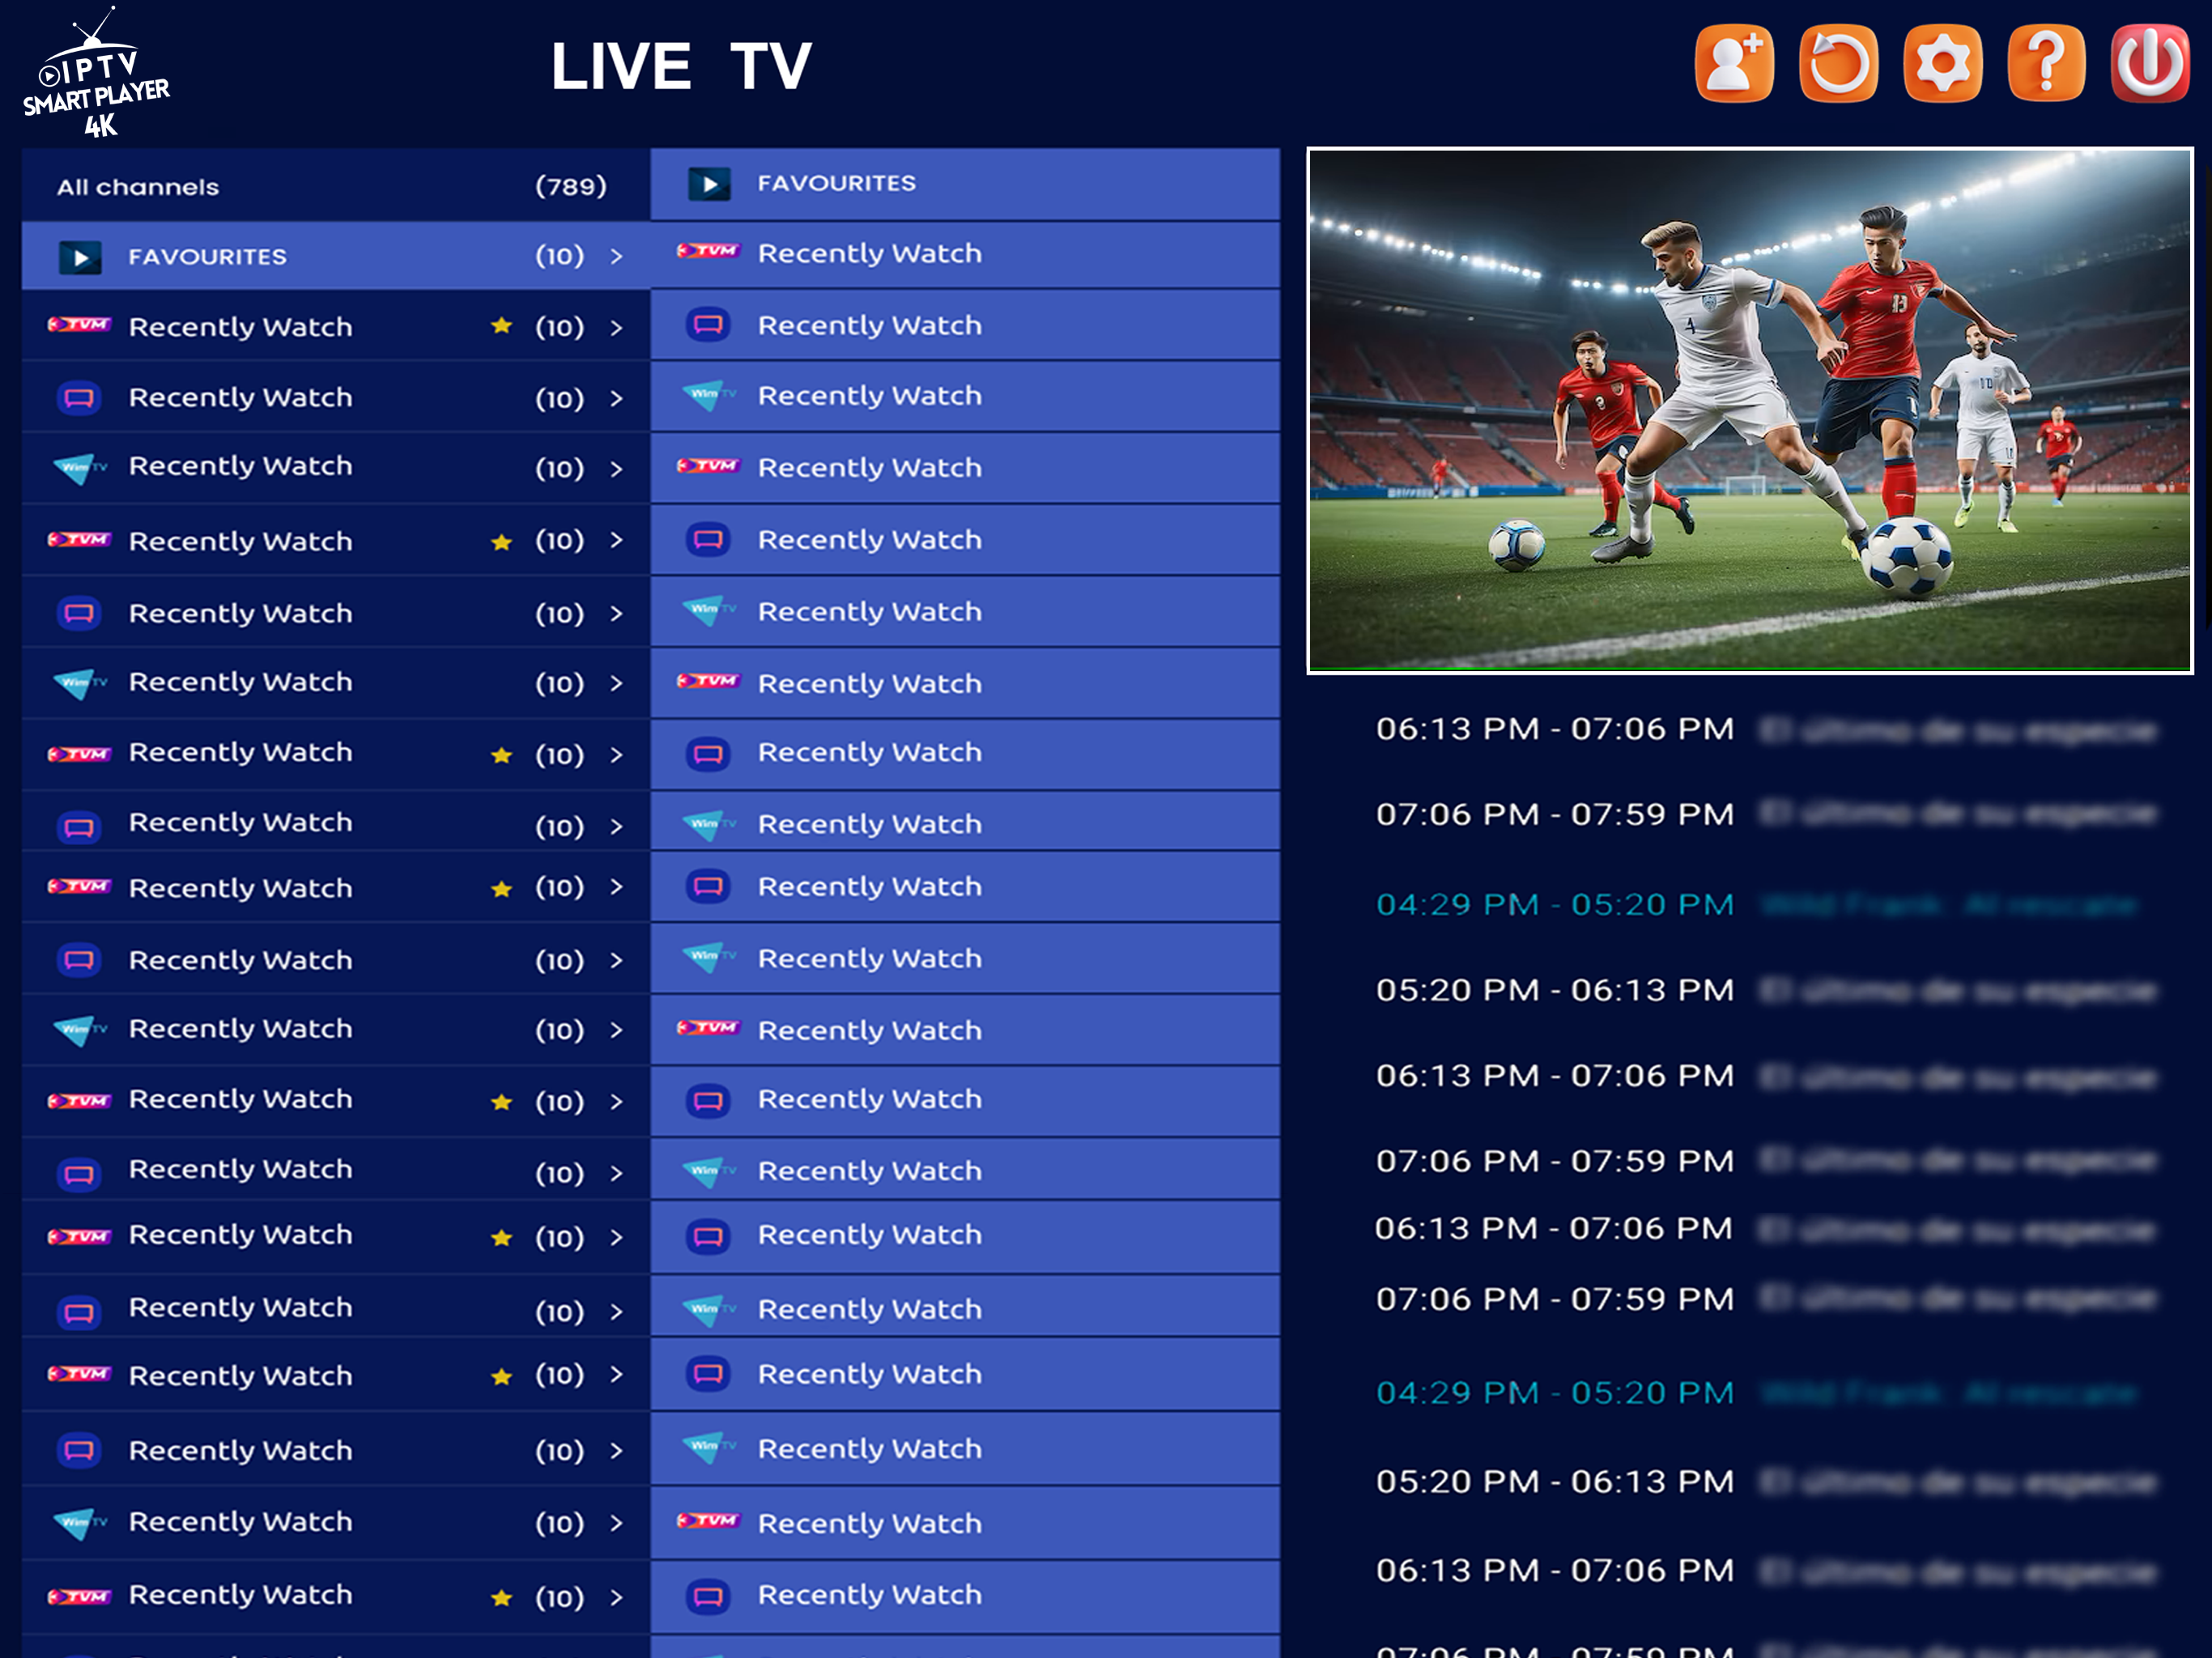Expand chevron of first TVM Recently Watch row
This screenshot has height=1658, width=2212.
pos(616,328)
